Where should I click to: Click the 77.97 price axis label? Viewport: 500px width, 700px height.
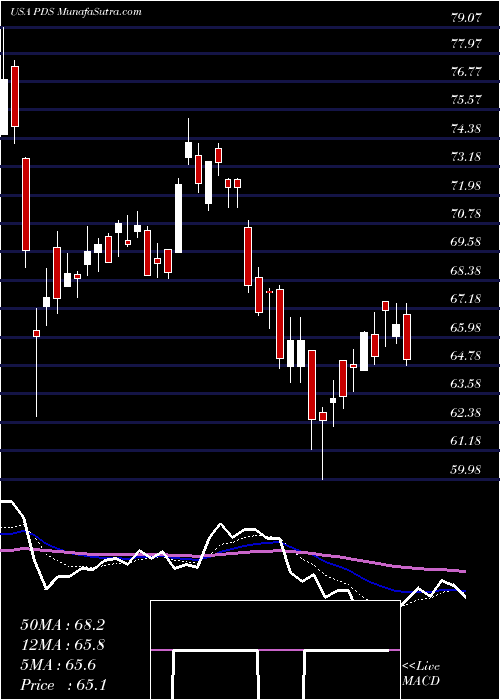[x=465, y=44]
